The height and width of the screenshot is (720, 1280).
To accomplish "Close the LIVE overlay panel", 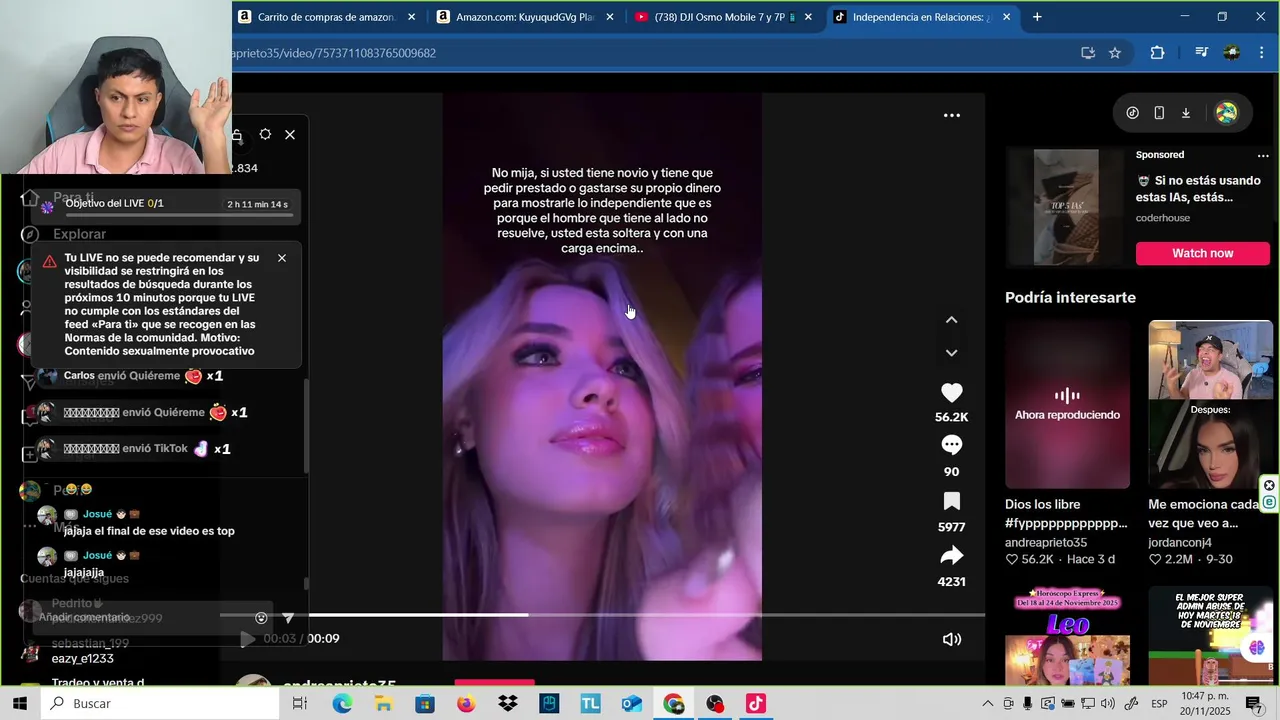I will 290,134.
